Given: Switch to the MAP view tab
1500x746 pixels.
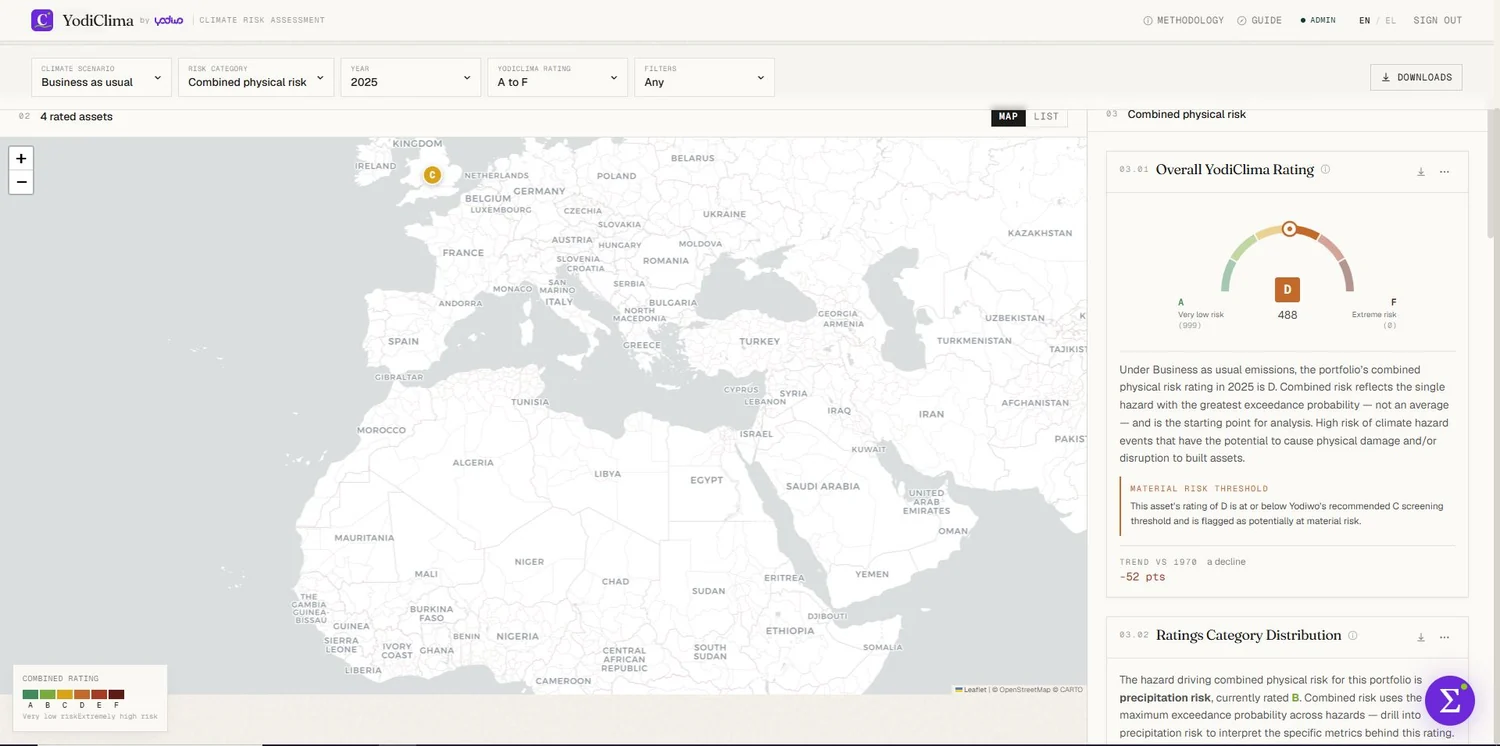Looking at the screenshot, I should click(1008, 117).
